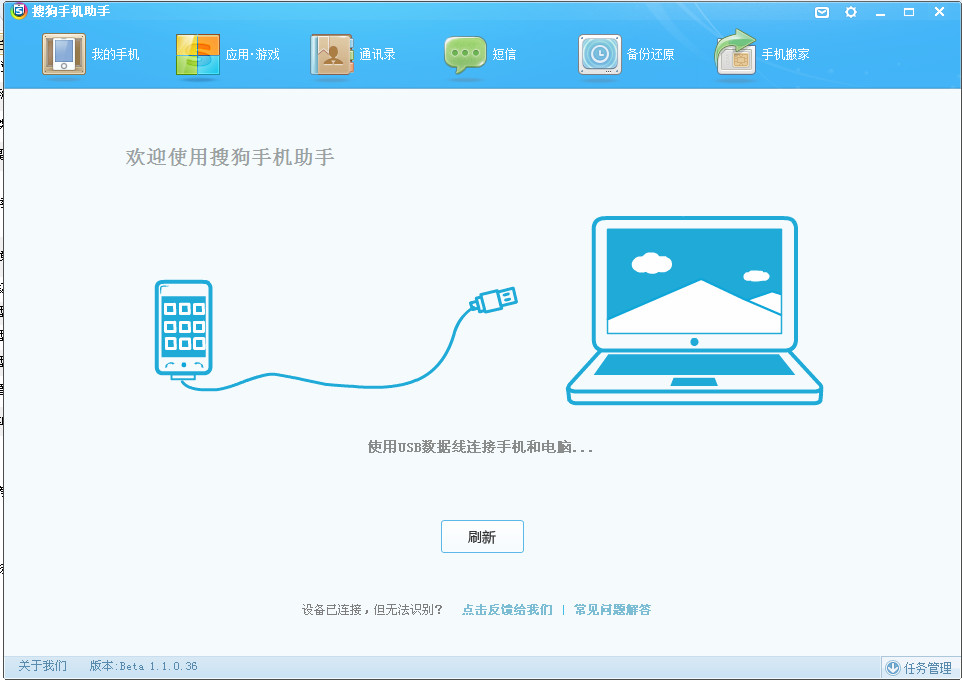962x680 pixels.
Task: Click the 设备已连接，但无法识别？ text
Action: point(372,609)
